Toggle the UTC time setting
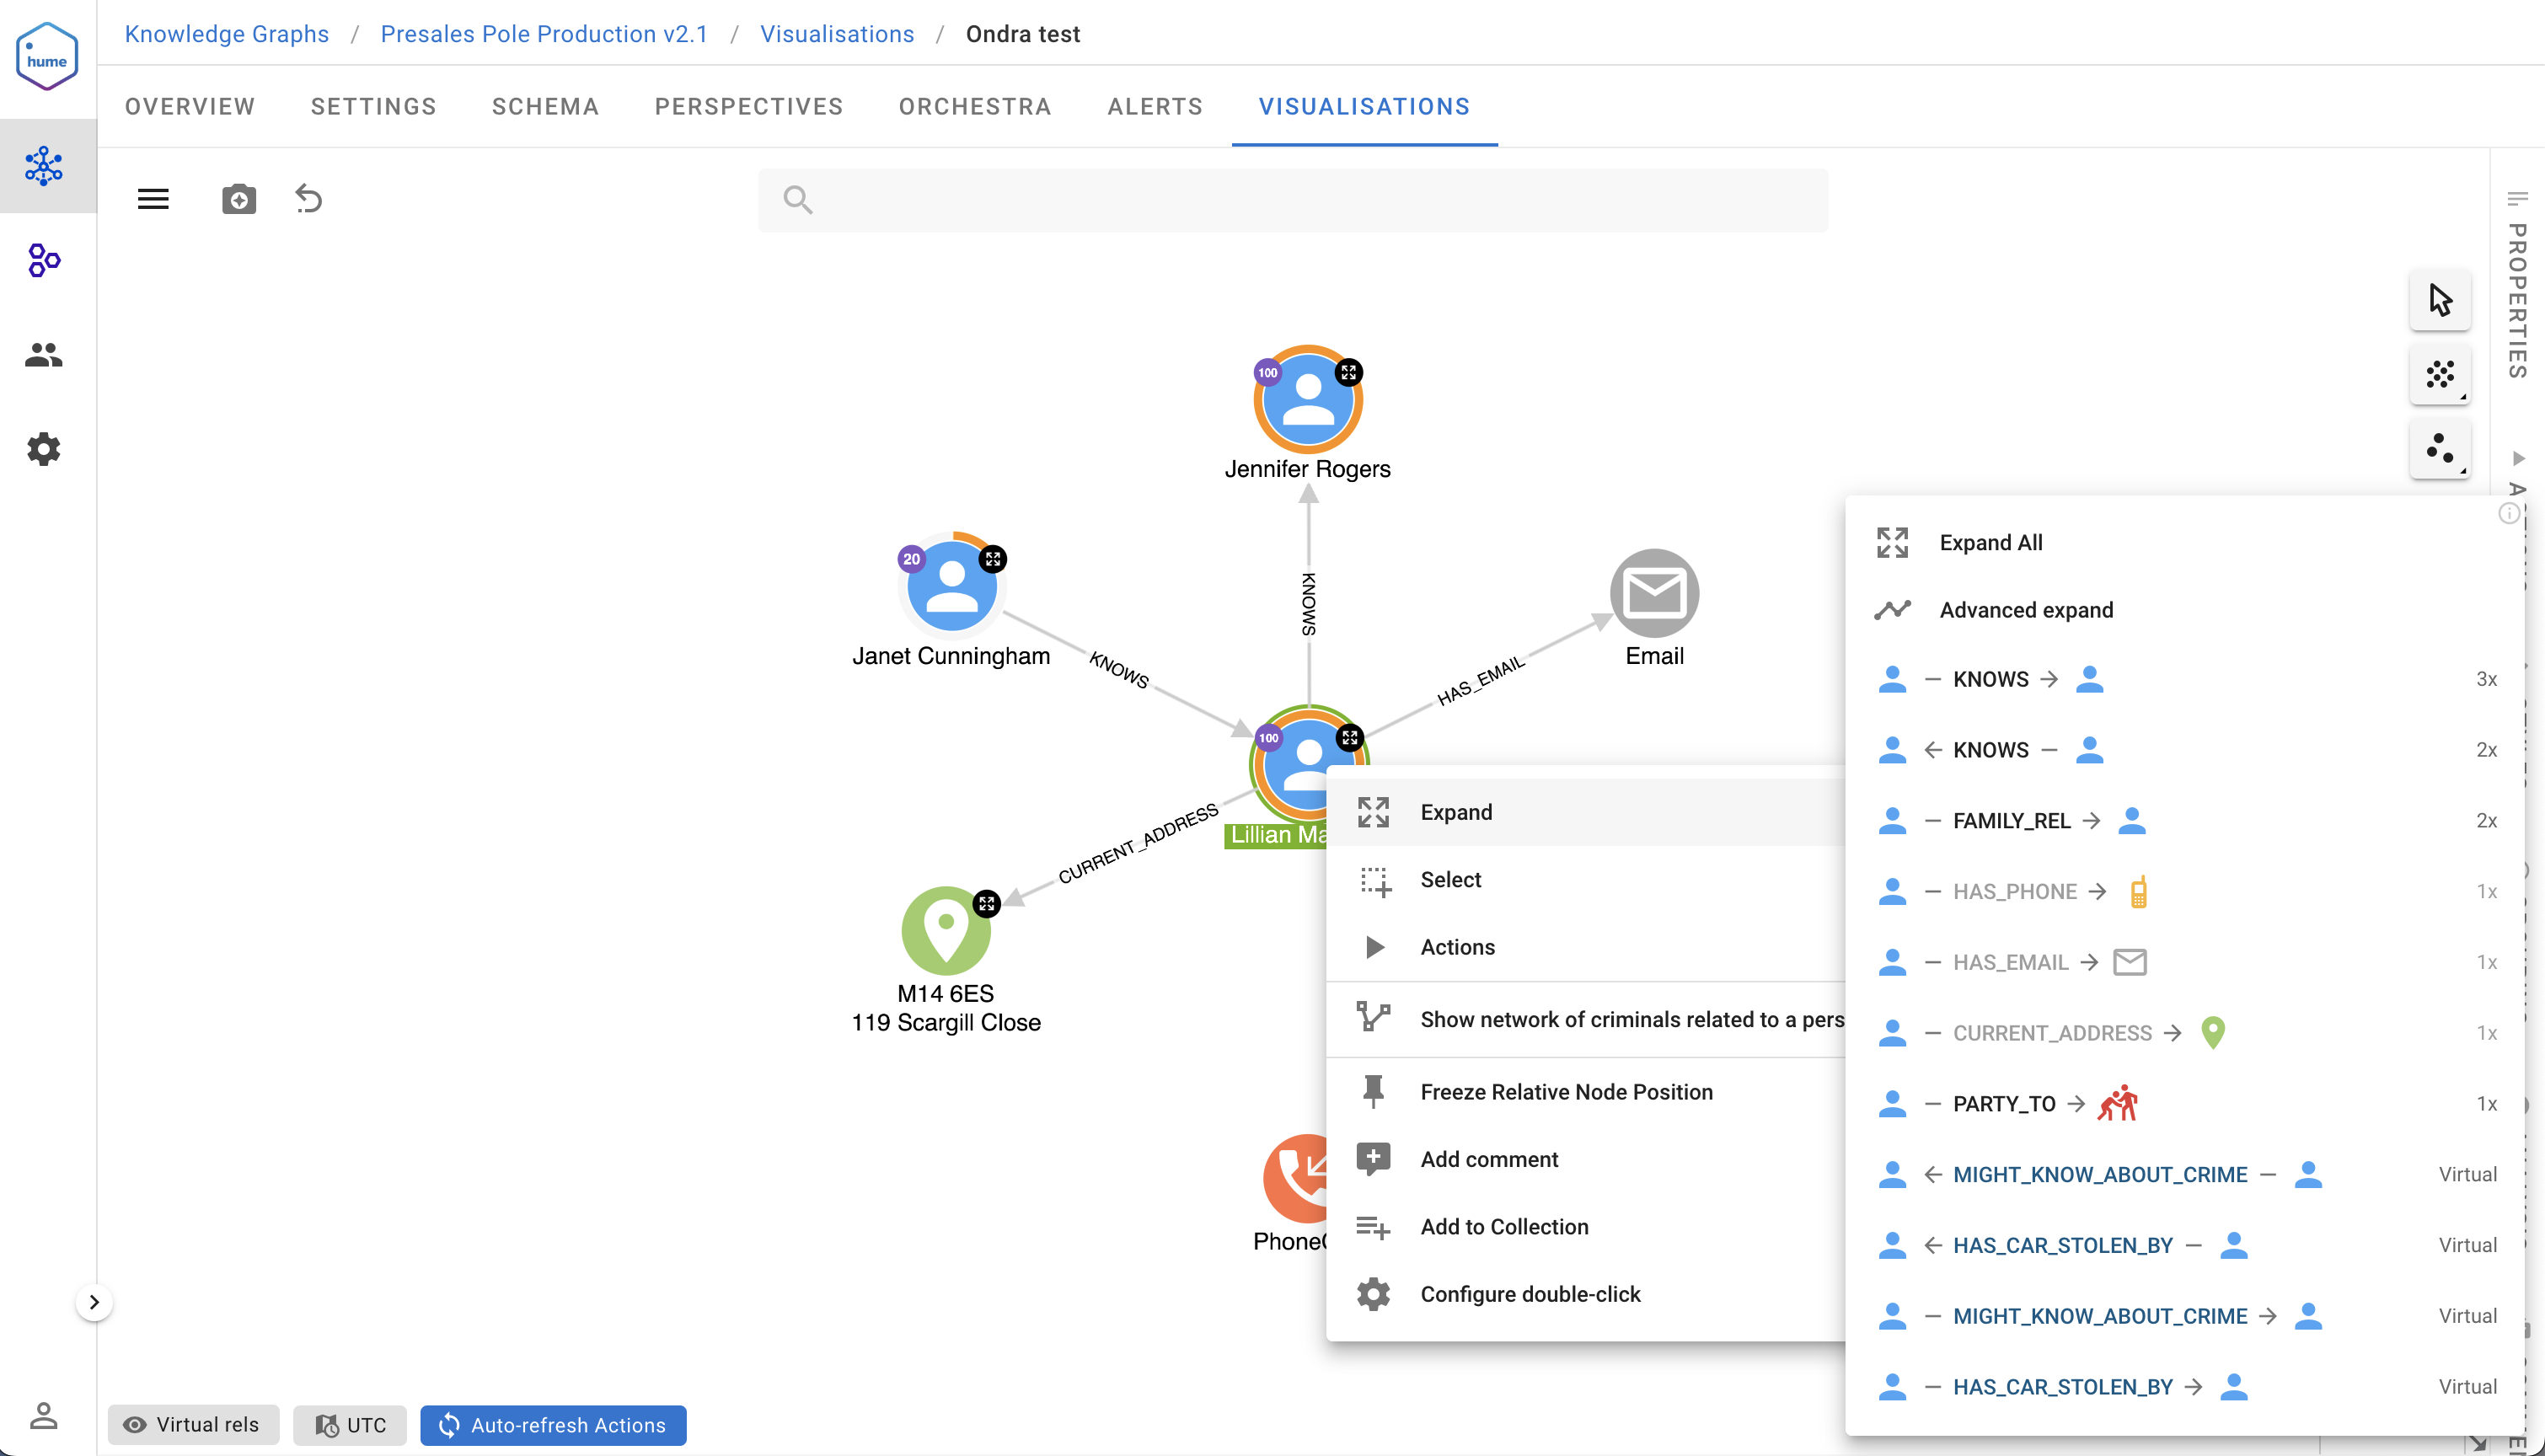This screenshot has width=2545, height=1456. pos(350,1425)
